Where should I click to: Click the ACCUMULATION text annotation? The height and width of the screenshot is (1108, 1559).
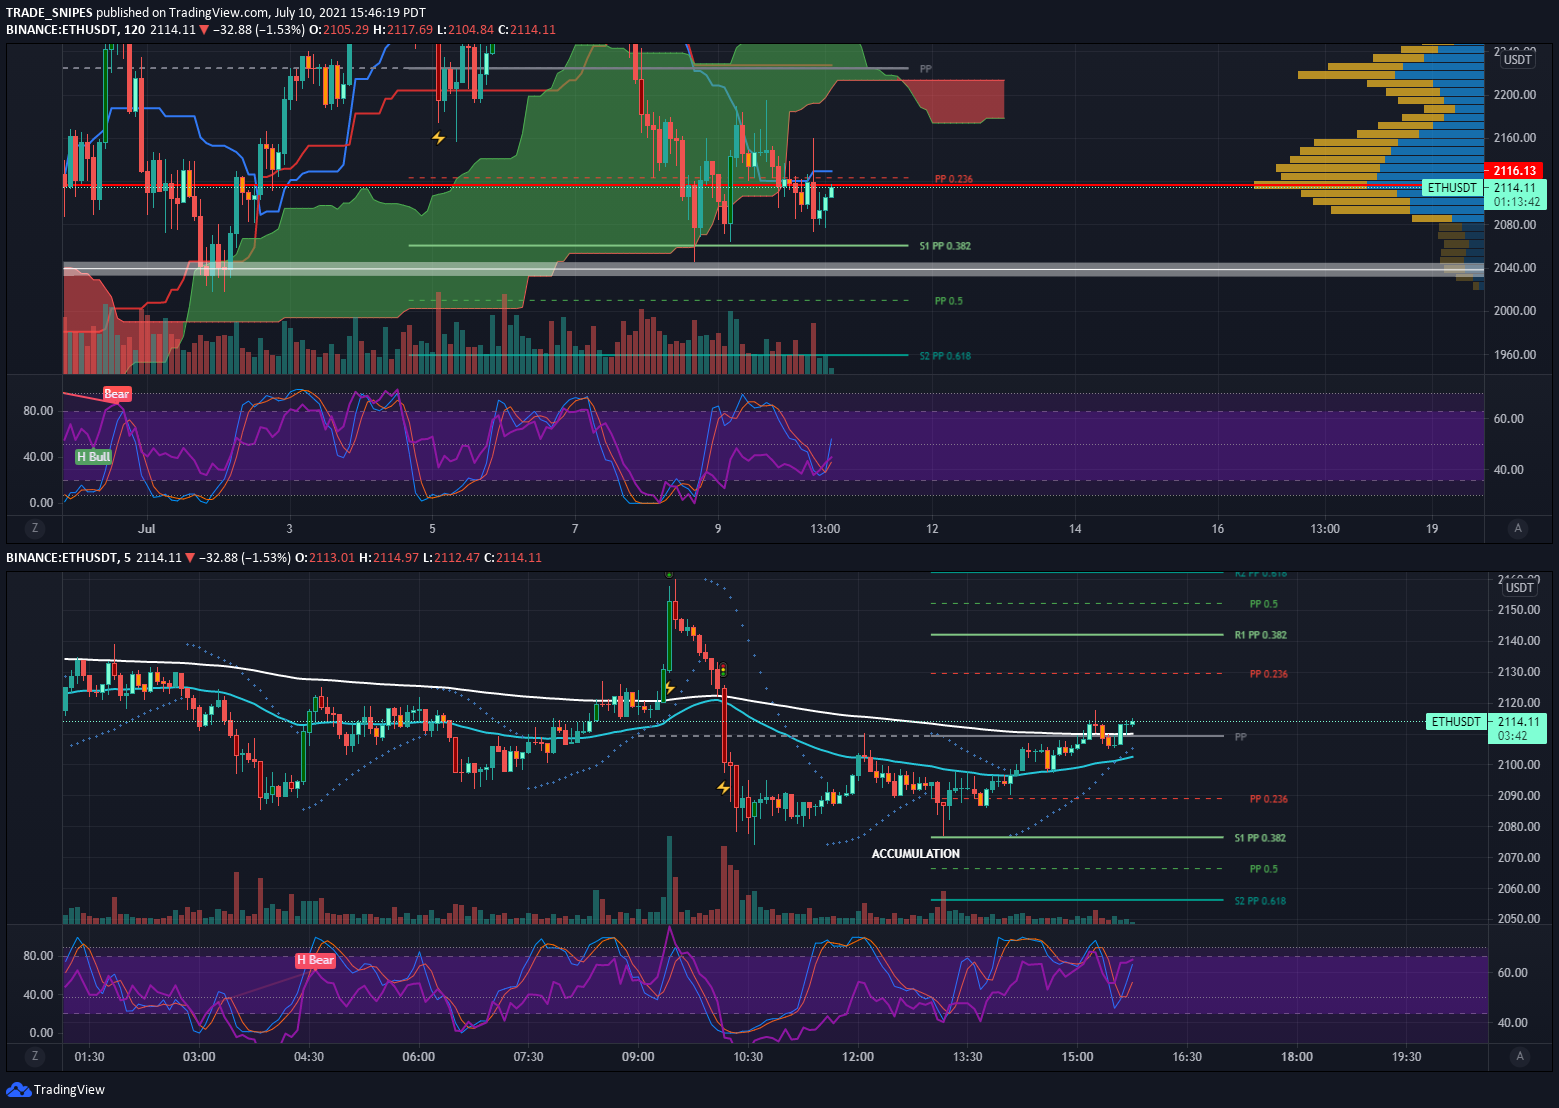pos(915,854)
